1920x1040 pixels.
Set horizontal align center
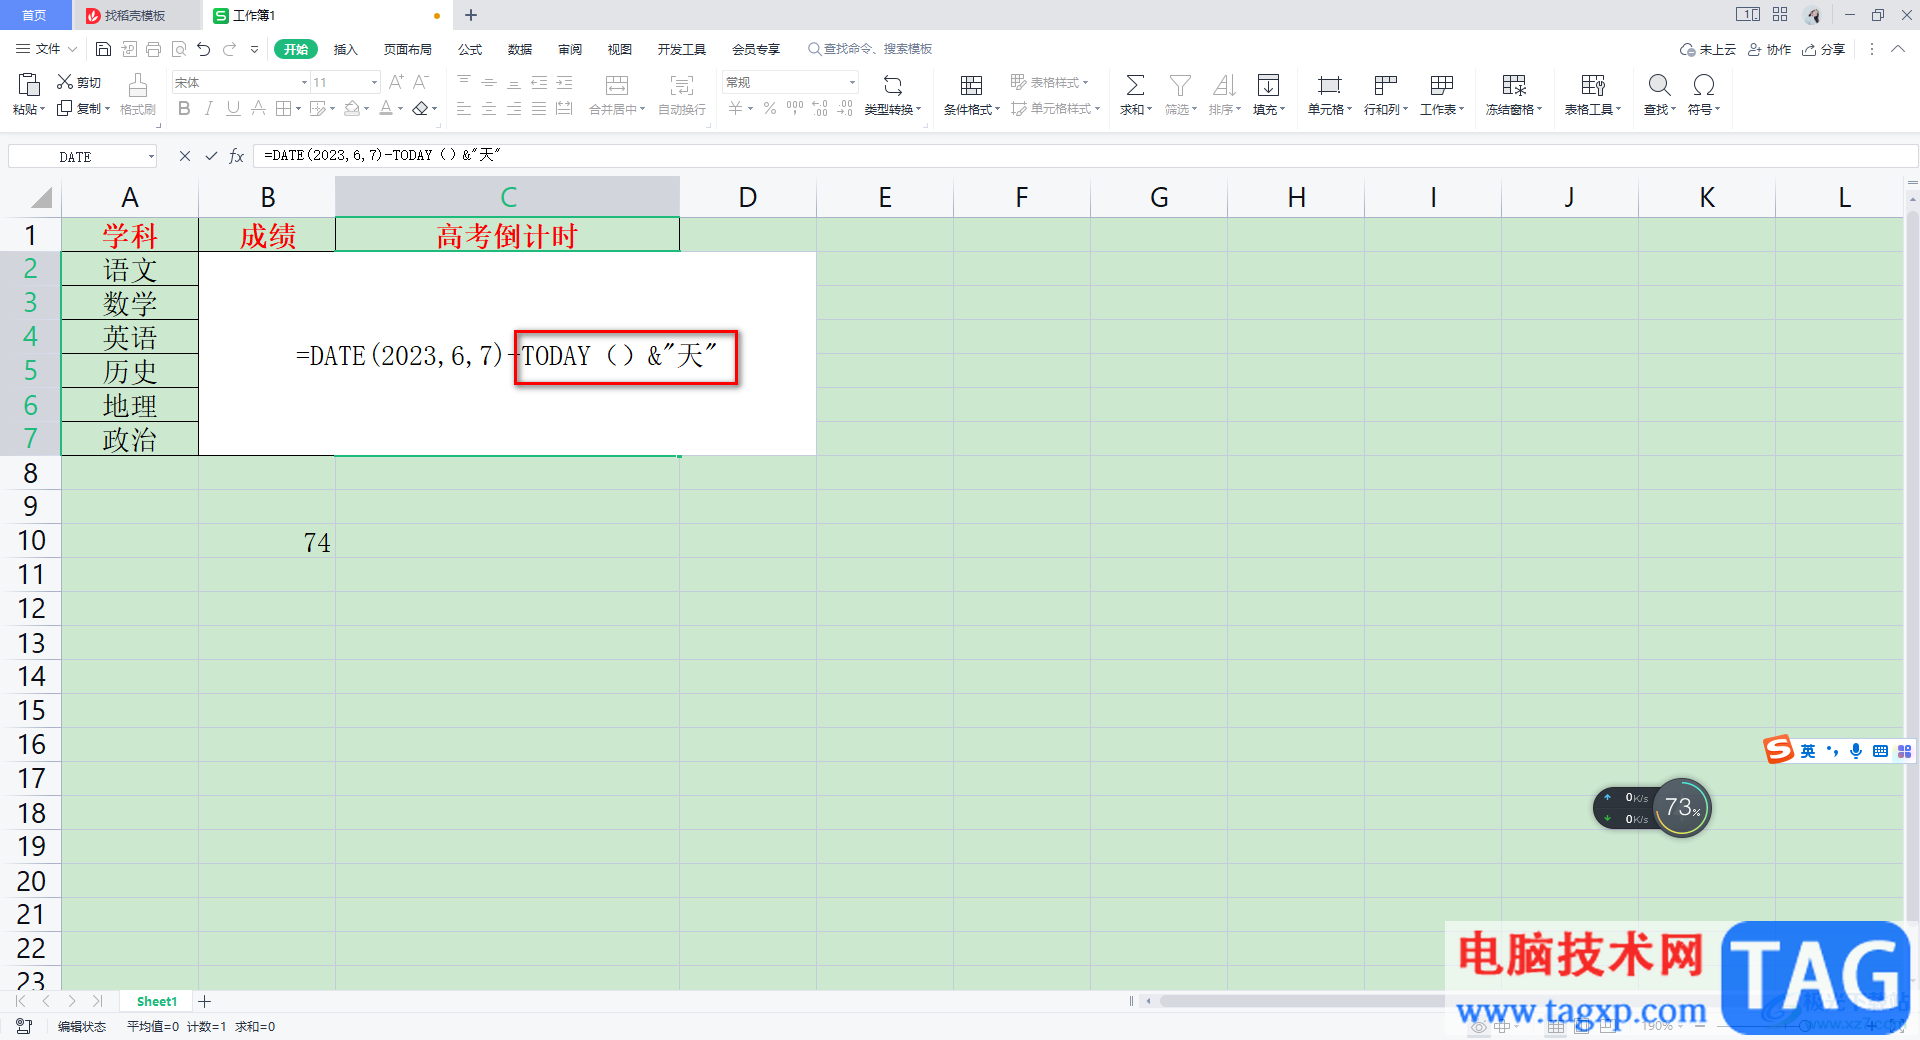(489, 108)
